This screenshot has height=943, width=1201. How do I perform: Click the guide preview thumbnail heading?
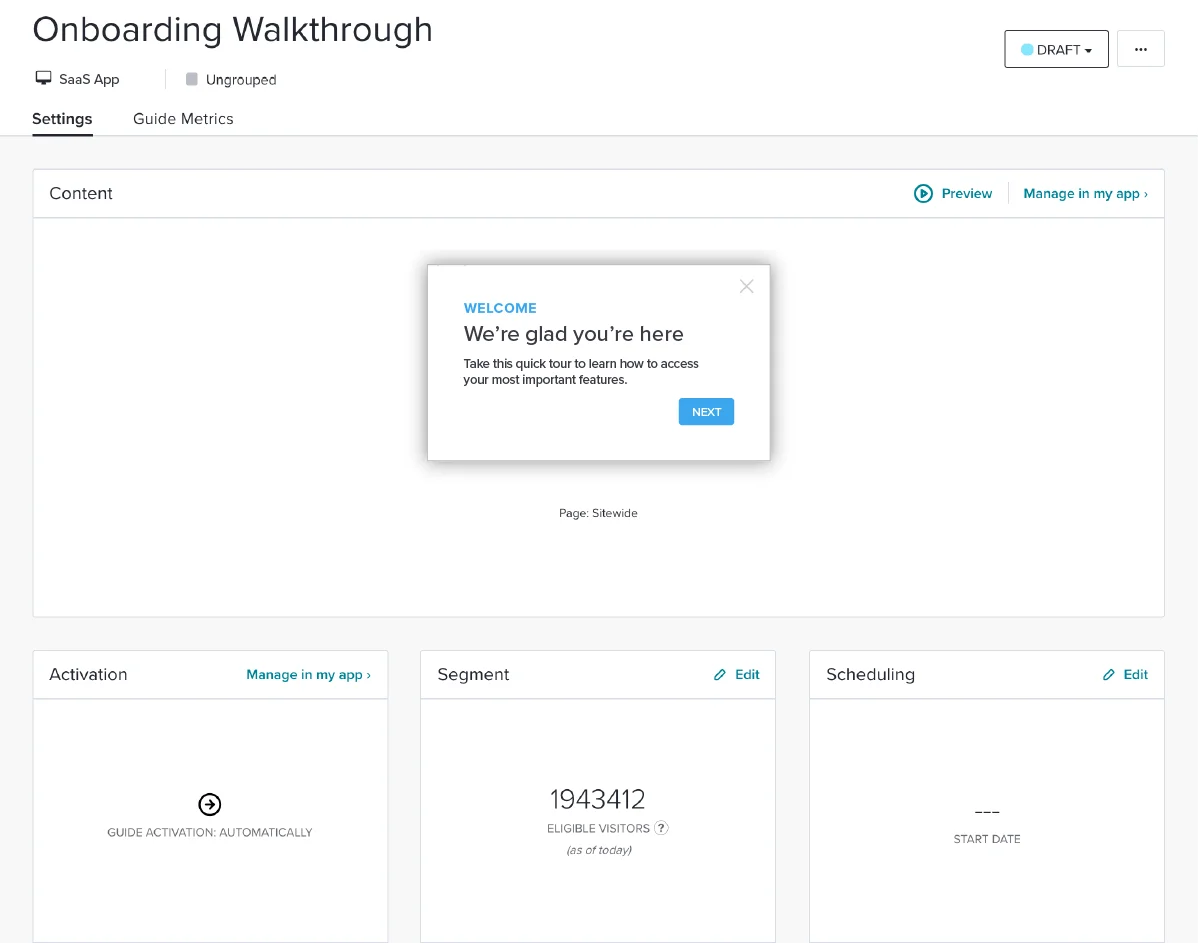click(x=573, y=334)
